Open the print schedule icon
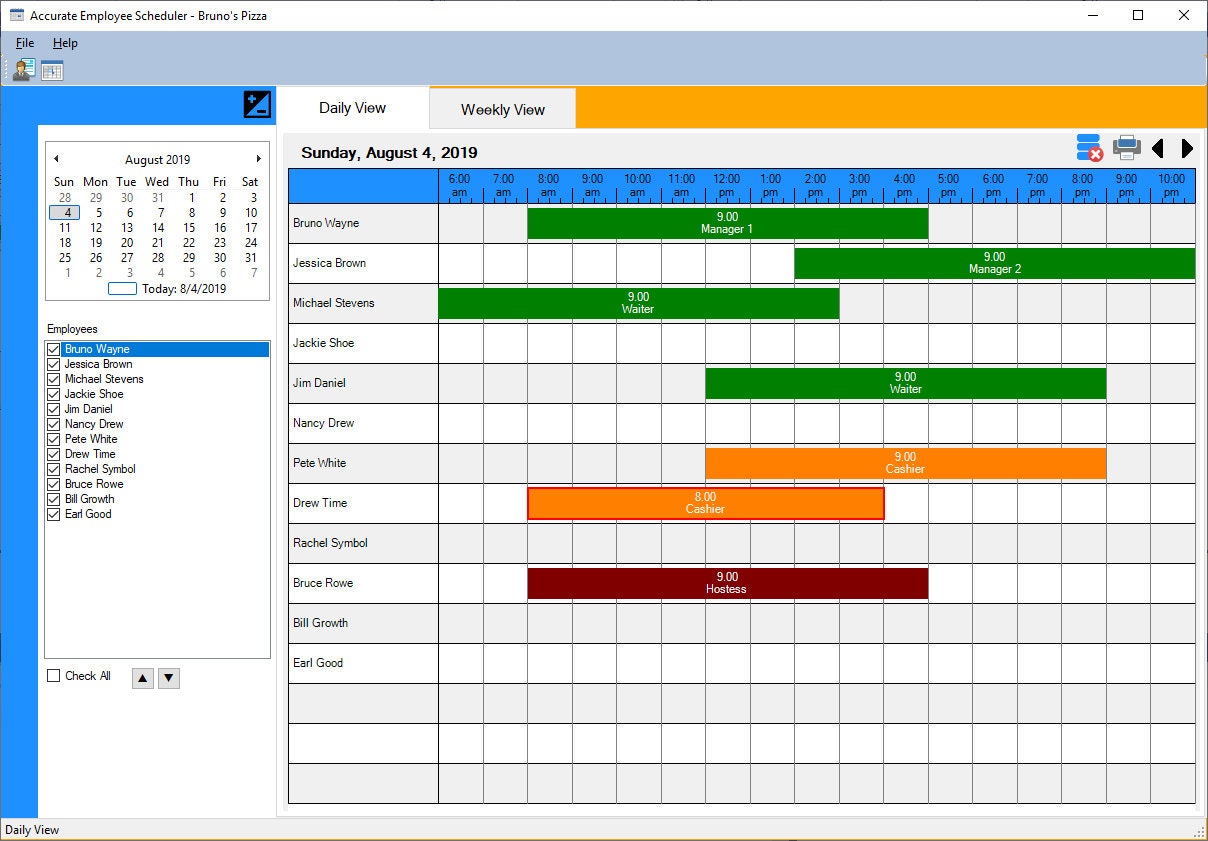Viewport: 1208px width, 841px height. pyautogui.click(x=1126, y=147)
